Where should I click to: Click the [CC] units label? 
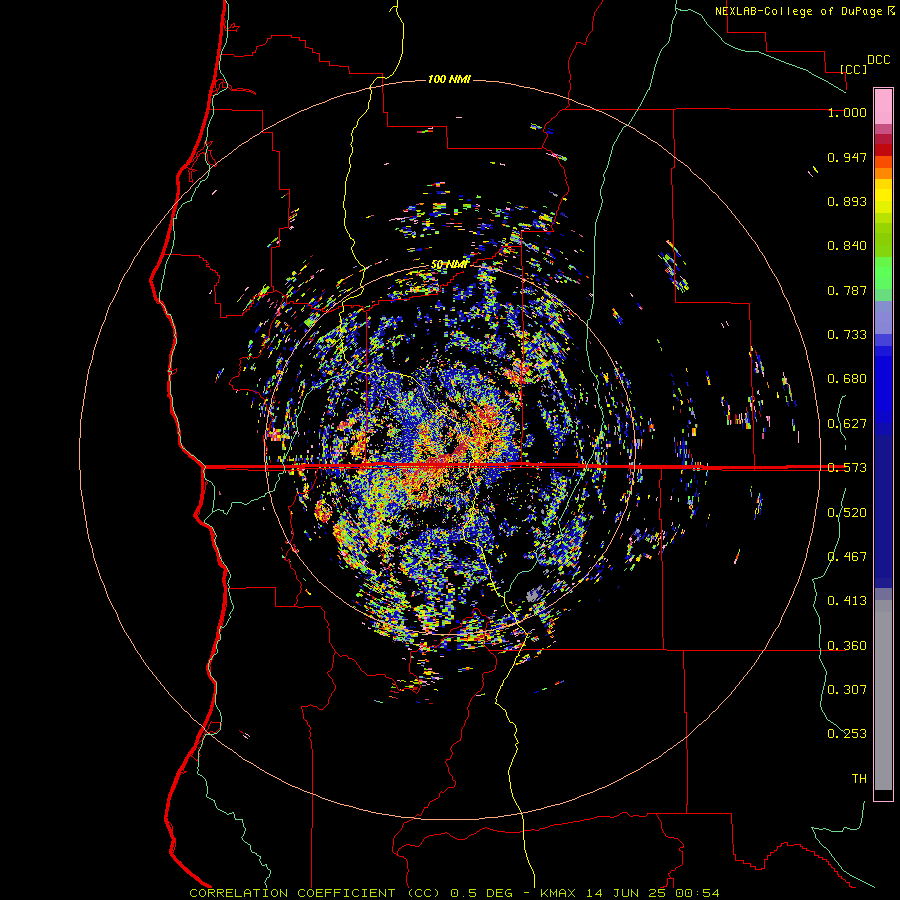[853, 69]
